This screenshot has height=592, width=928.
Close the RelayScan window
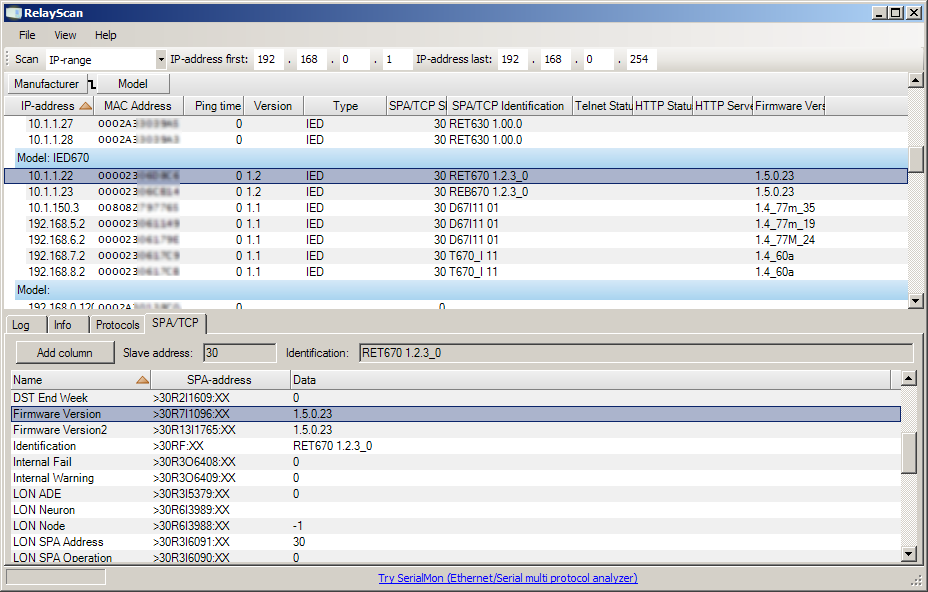tap(913, 13)
